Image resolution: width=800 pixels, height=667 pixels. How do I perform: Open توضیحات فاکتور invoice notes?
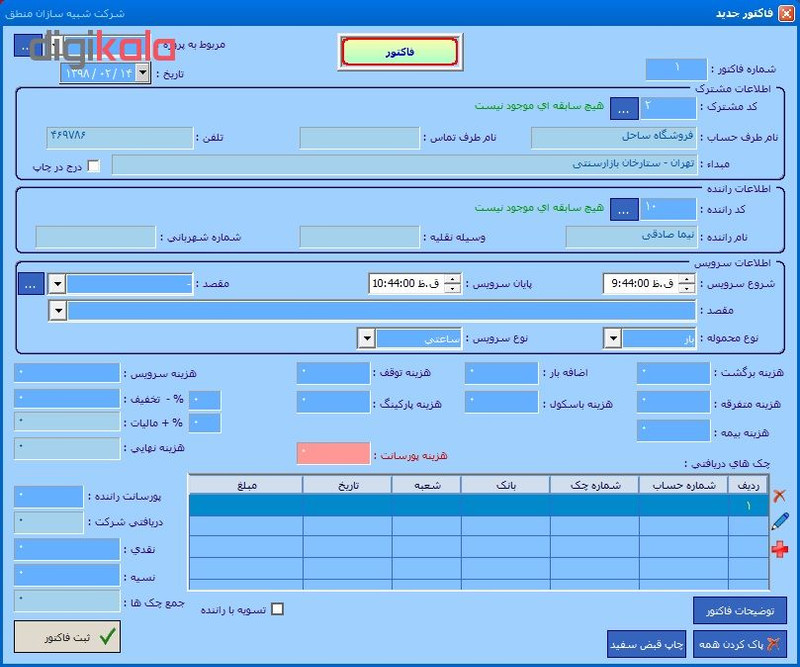point(739,610)
